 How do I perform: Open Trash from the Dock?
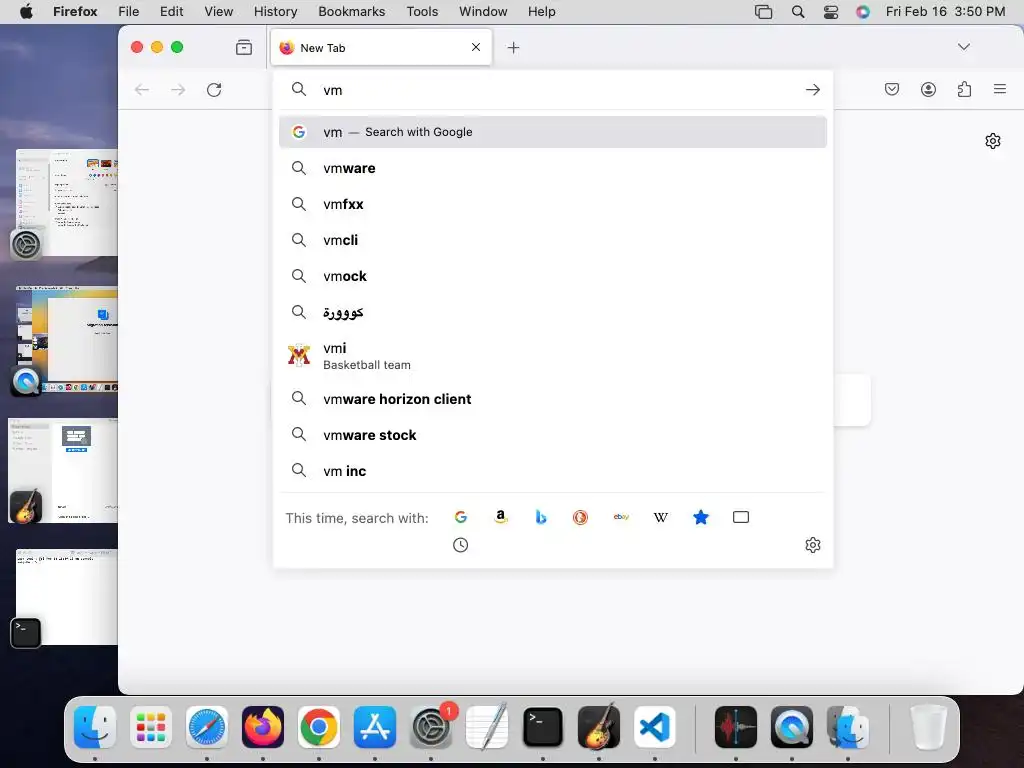(x=928, y=727)
